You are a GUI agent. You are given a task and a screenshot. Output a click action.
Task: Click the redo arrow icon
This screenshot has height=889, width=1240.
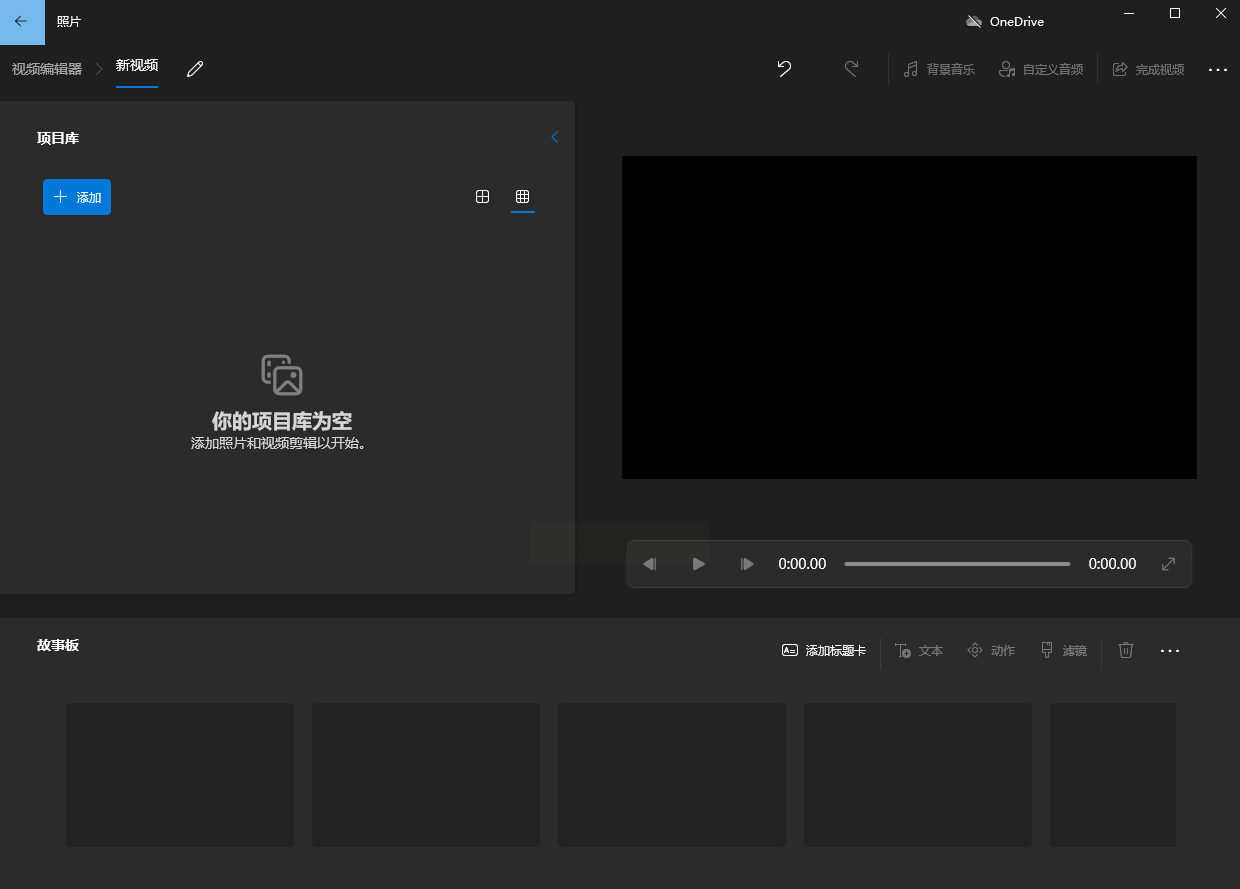tap(851, 69)
